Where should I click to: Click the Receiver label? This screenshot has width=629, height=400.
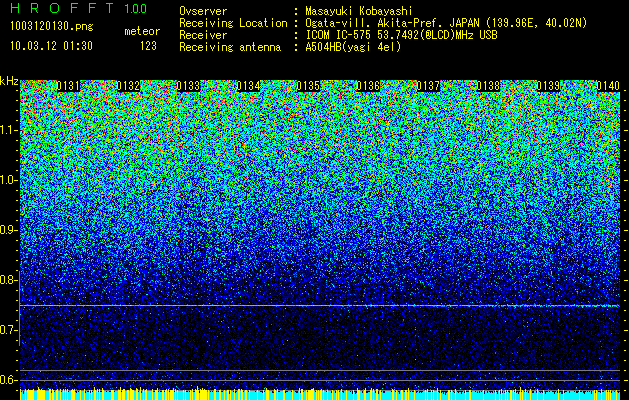click(203, 35)
